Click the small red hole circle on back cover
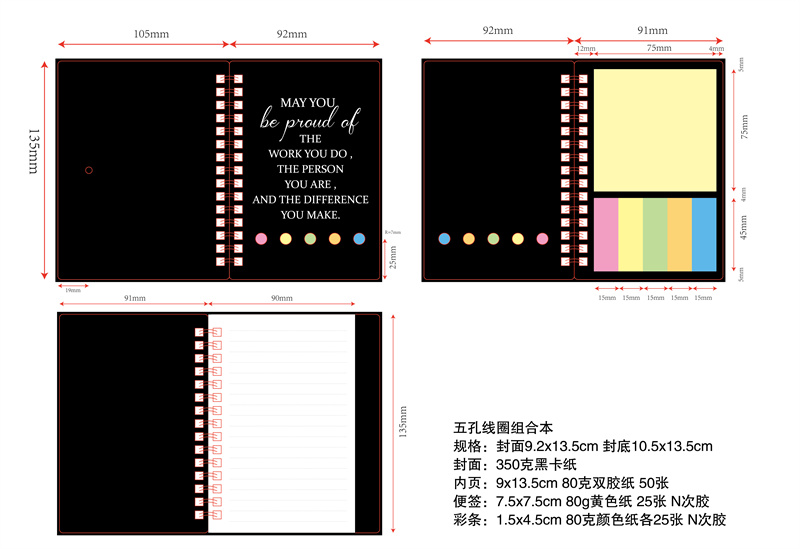This screenshot has height=549, width=800. point(89,170)
